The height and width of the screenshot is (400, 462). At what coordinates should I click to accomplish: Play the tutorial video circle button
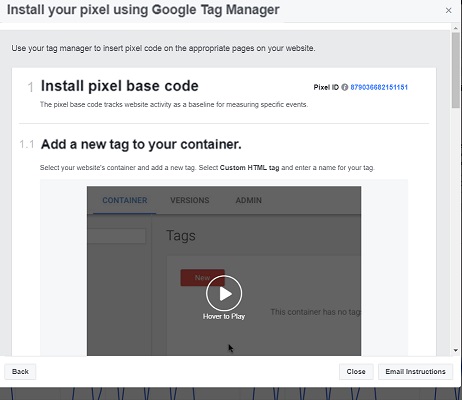tap(224, 293)
